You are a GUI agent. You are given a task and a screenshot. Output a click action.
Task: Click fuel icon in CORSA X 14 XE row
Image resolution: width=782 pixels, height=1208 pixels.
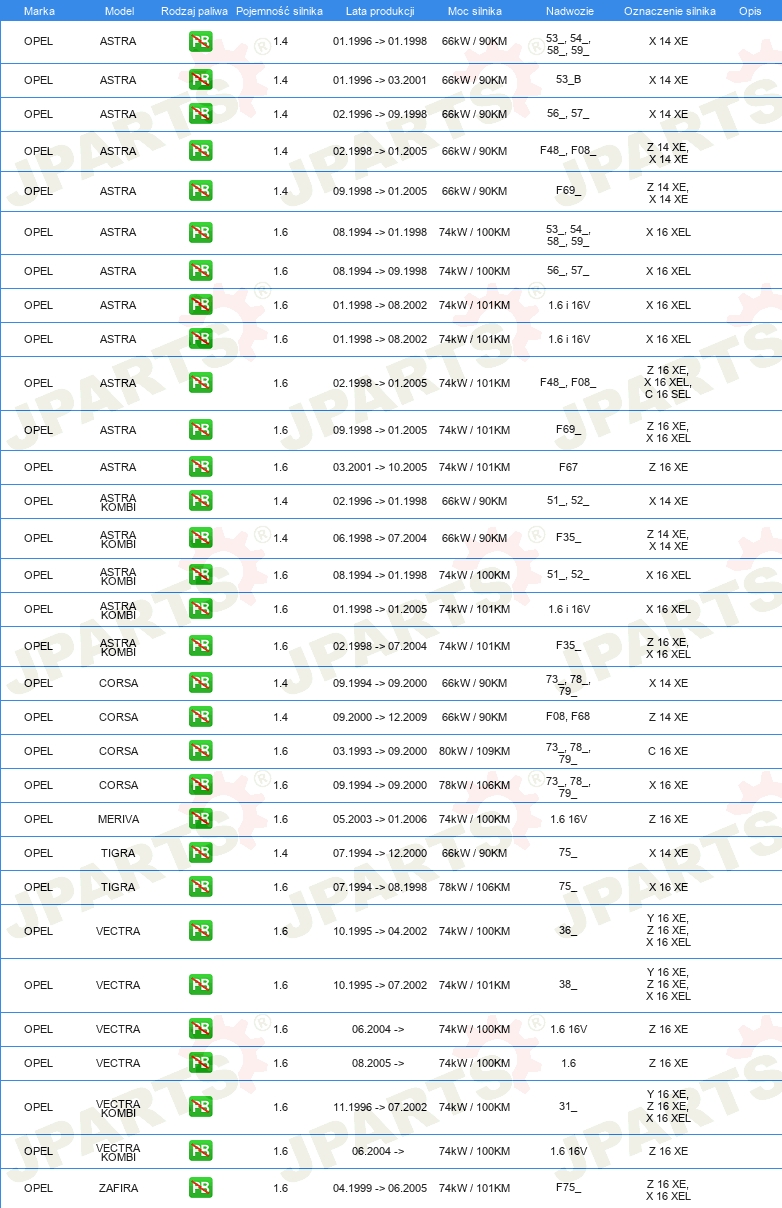point(200,683)
